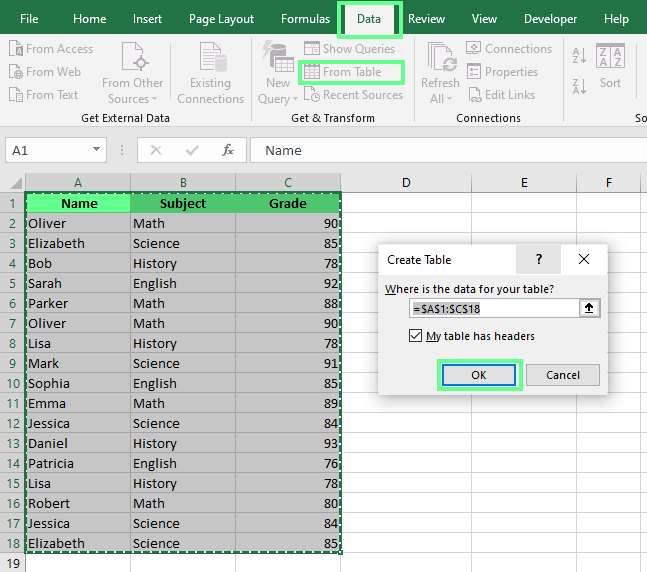Click the From Table icon
This screenshot has width=647, height=572.
coord(312,72)
